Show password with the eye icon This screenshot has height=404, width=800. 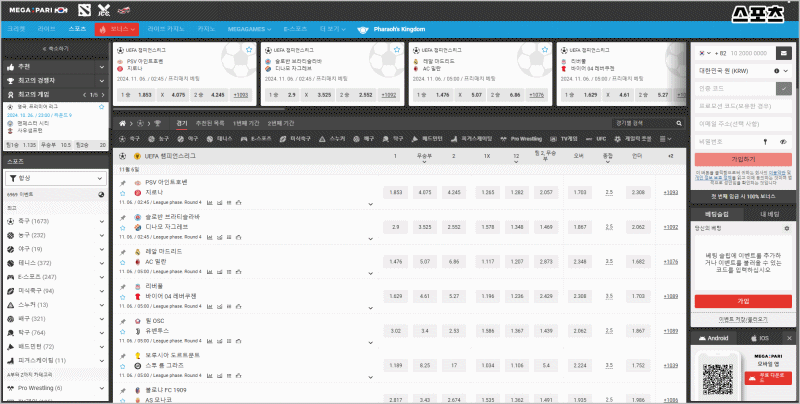tap(784, 142)
